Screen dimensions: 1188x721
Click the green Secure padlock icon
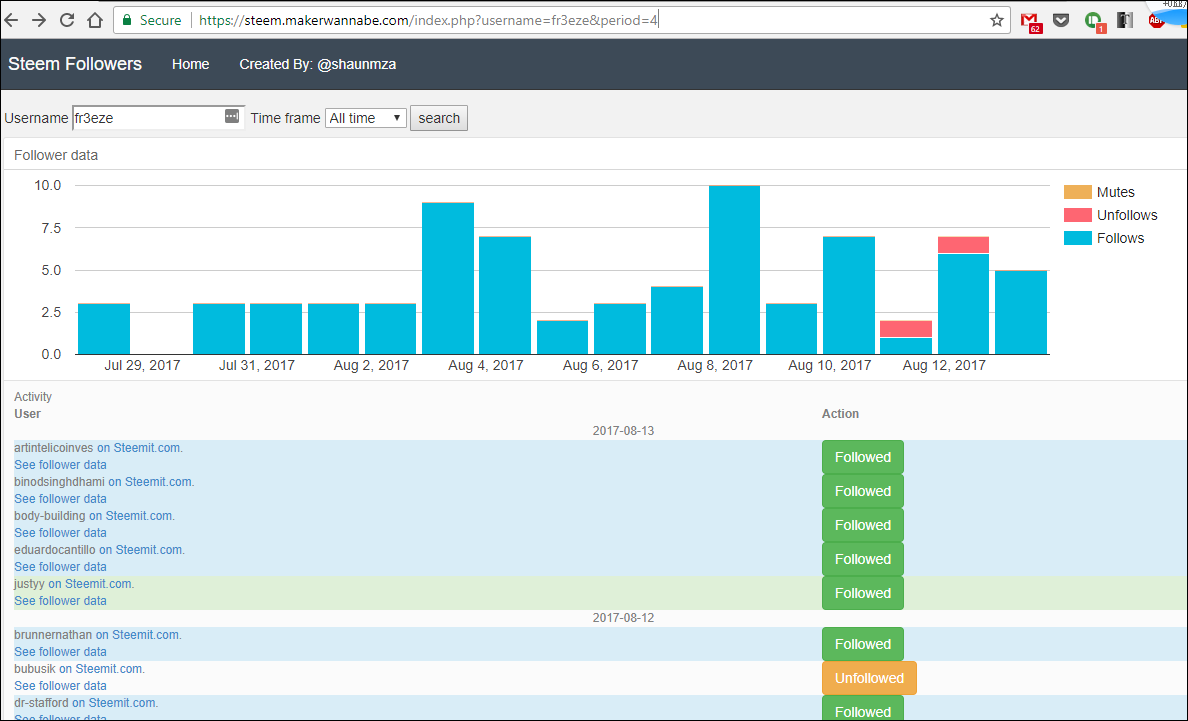(x=127, y=20)
